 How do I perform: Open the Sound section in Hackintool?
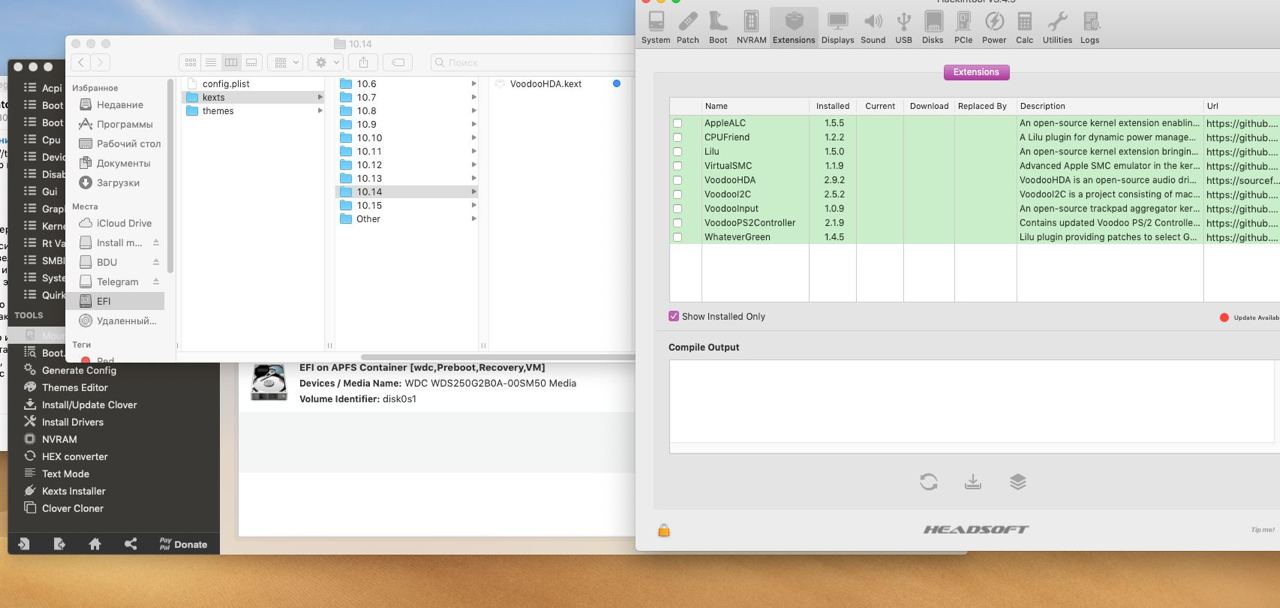[873, 27]
